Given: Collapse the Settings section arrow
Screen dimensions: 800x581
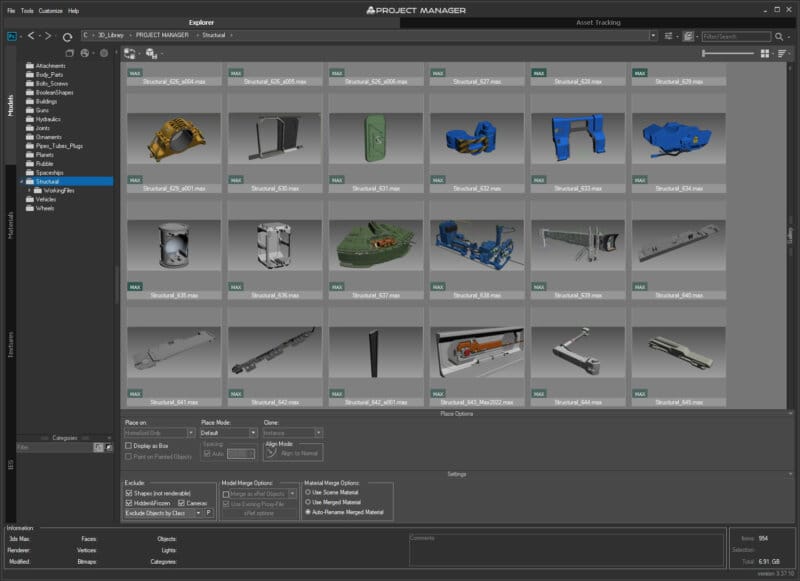Looking at the screenshot, I should [x=790, y=474].
